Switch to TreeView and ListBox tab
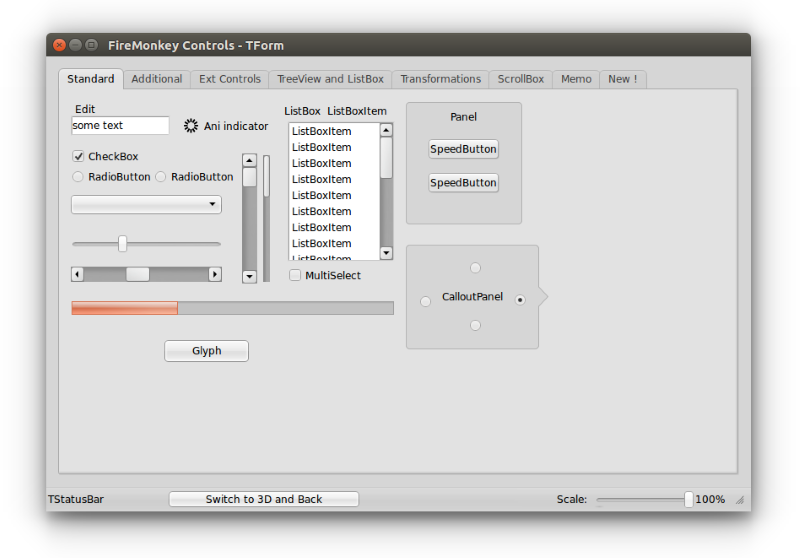Viewport: 800px width, 558px height. [330, 79]
